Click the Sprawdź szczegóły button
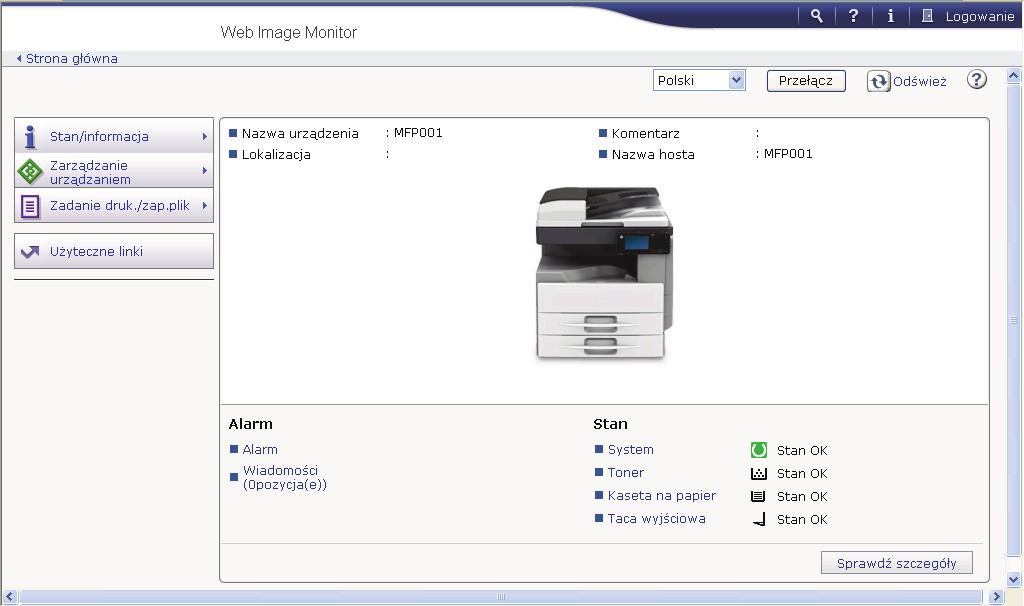1024x606 pixels. (x=897, y=563)
